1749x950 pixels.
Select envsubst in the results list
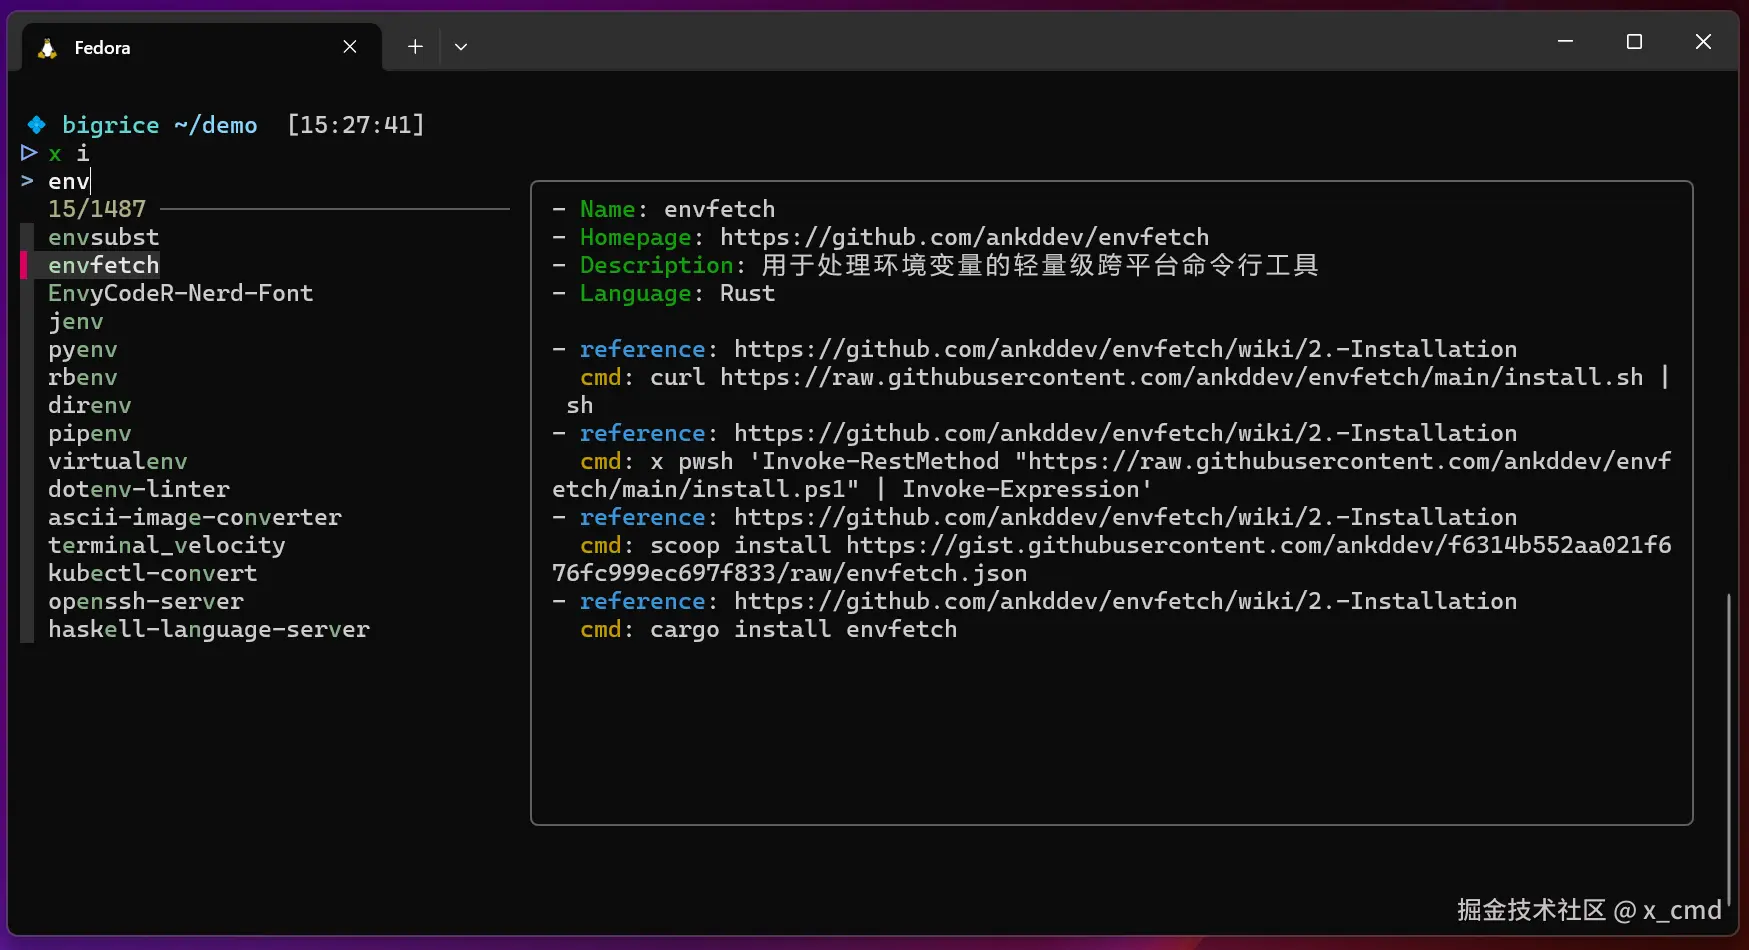click(104, 237)
